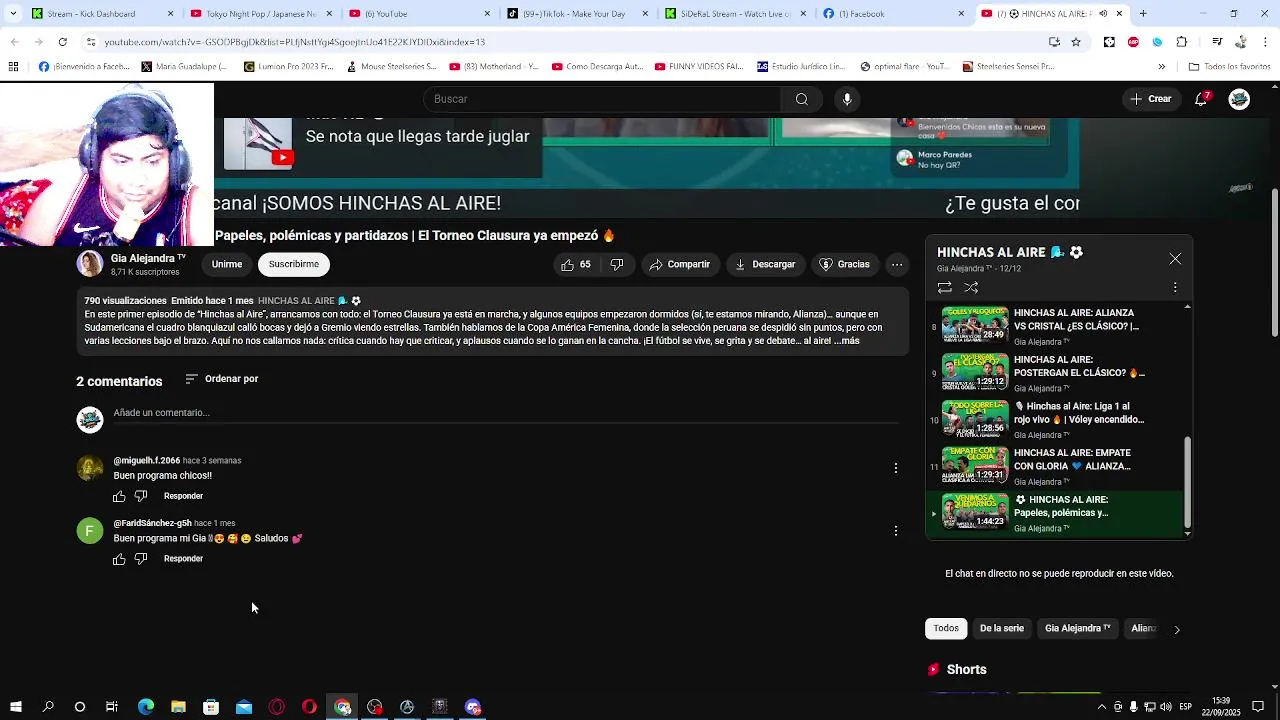The width and height of the screenshot is (1280, 720).
Task: Open the Chrome apps grid in bookmarks bar
Action: (13, 67)
